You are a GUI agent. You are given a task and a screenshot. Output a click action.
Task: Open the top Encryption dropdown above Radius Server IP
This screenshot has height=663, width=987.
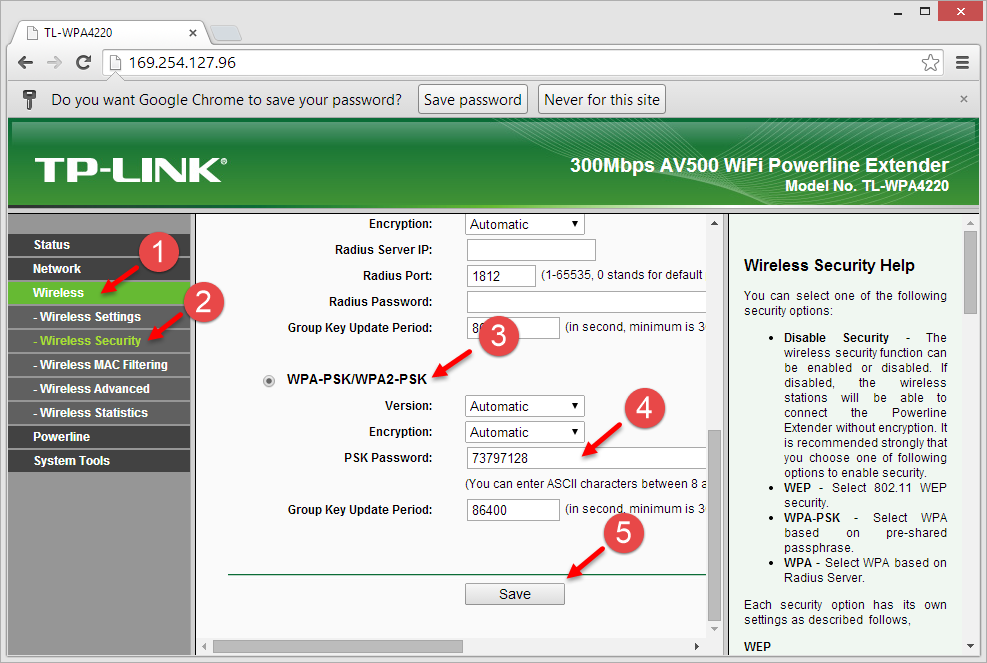524,224
